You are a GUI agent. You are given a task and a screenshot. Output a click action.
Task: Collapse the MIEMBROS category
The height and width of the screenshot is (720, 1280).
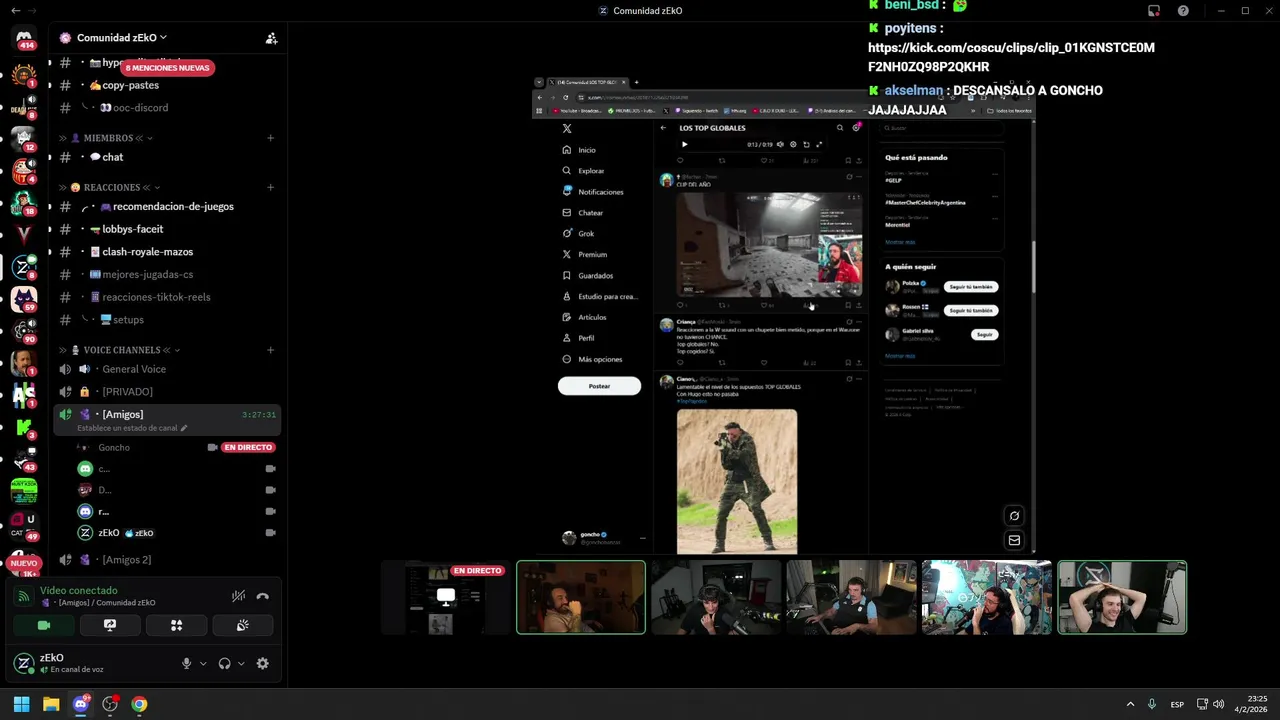(x=108, y=138)
